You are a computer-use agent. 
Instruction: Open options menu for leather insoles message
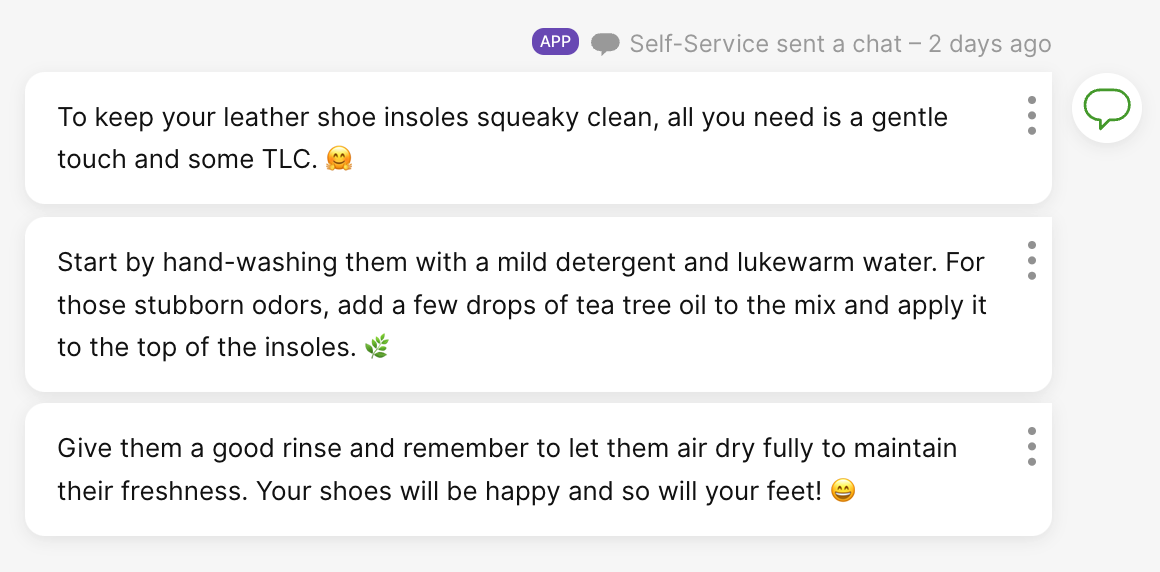pos(1031,115)
